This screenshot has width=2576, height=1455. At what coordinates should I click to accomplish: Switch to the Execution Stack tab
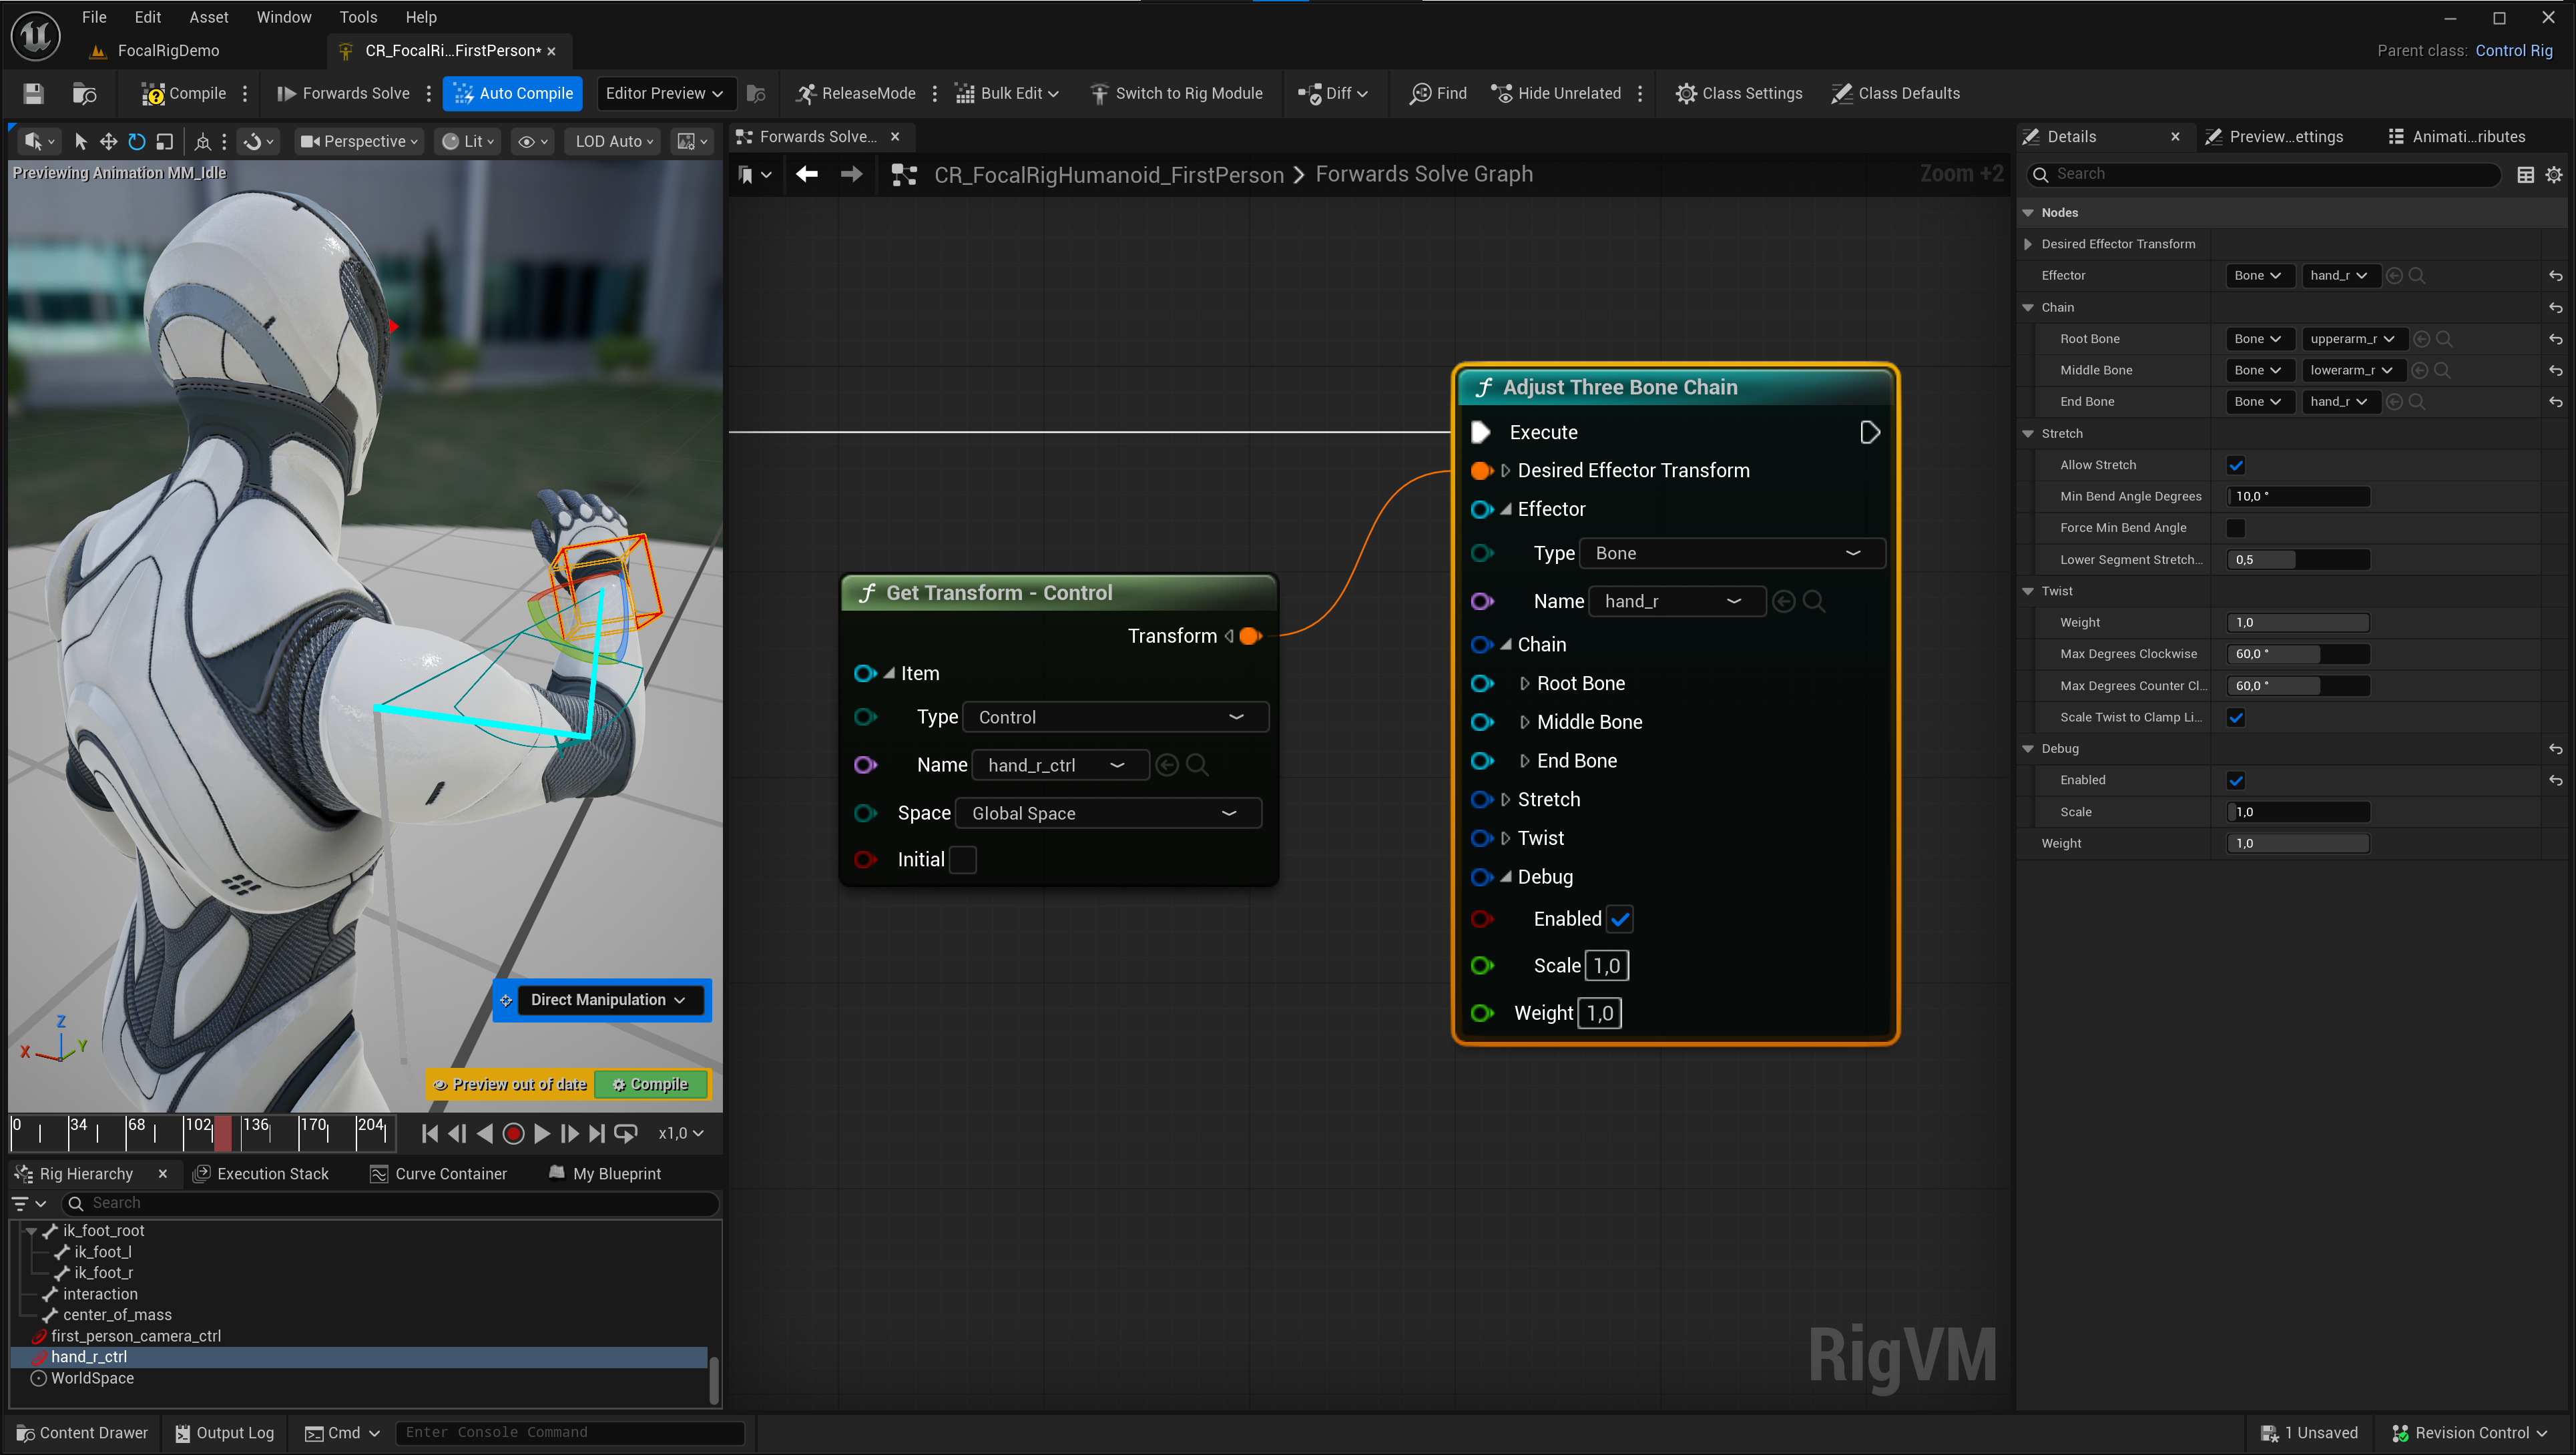(x=261, y=1173)
